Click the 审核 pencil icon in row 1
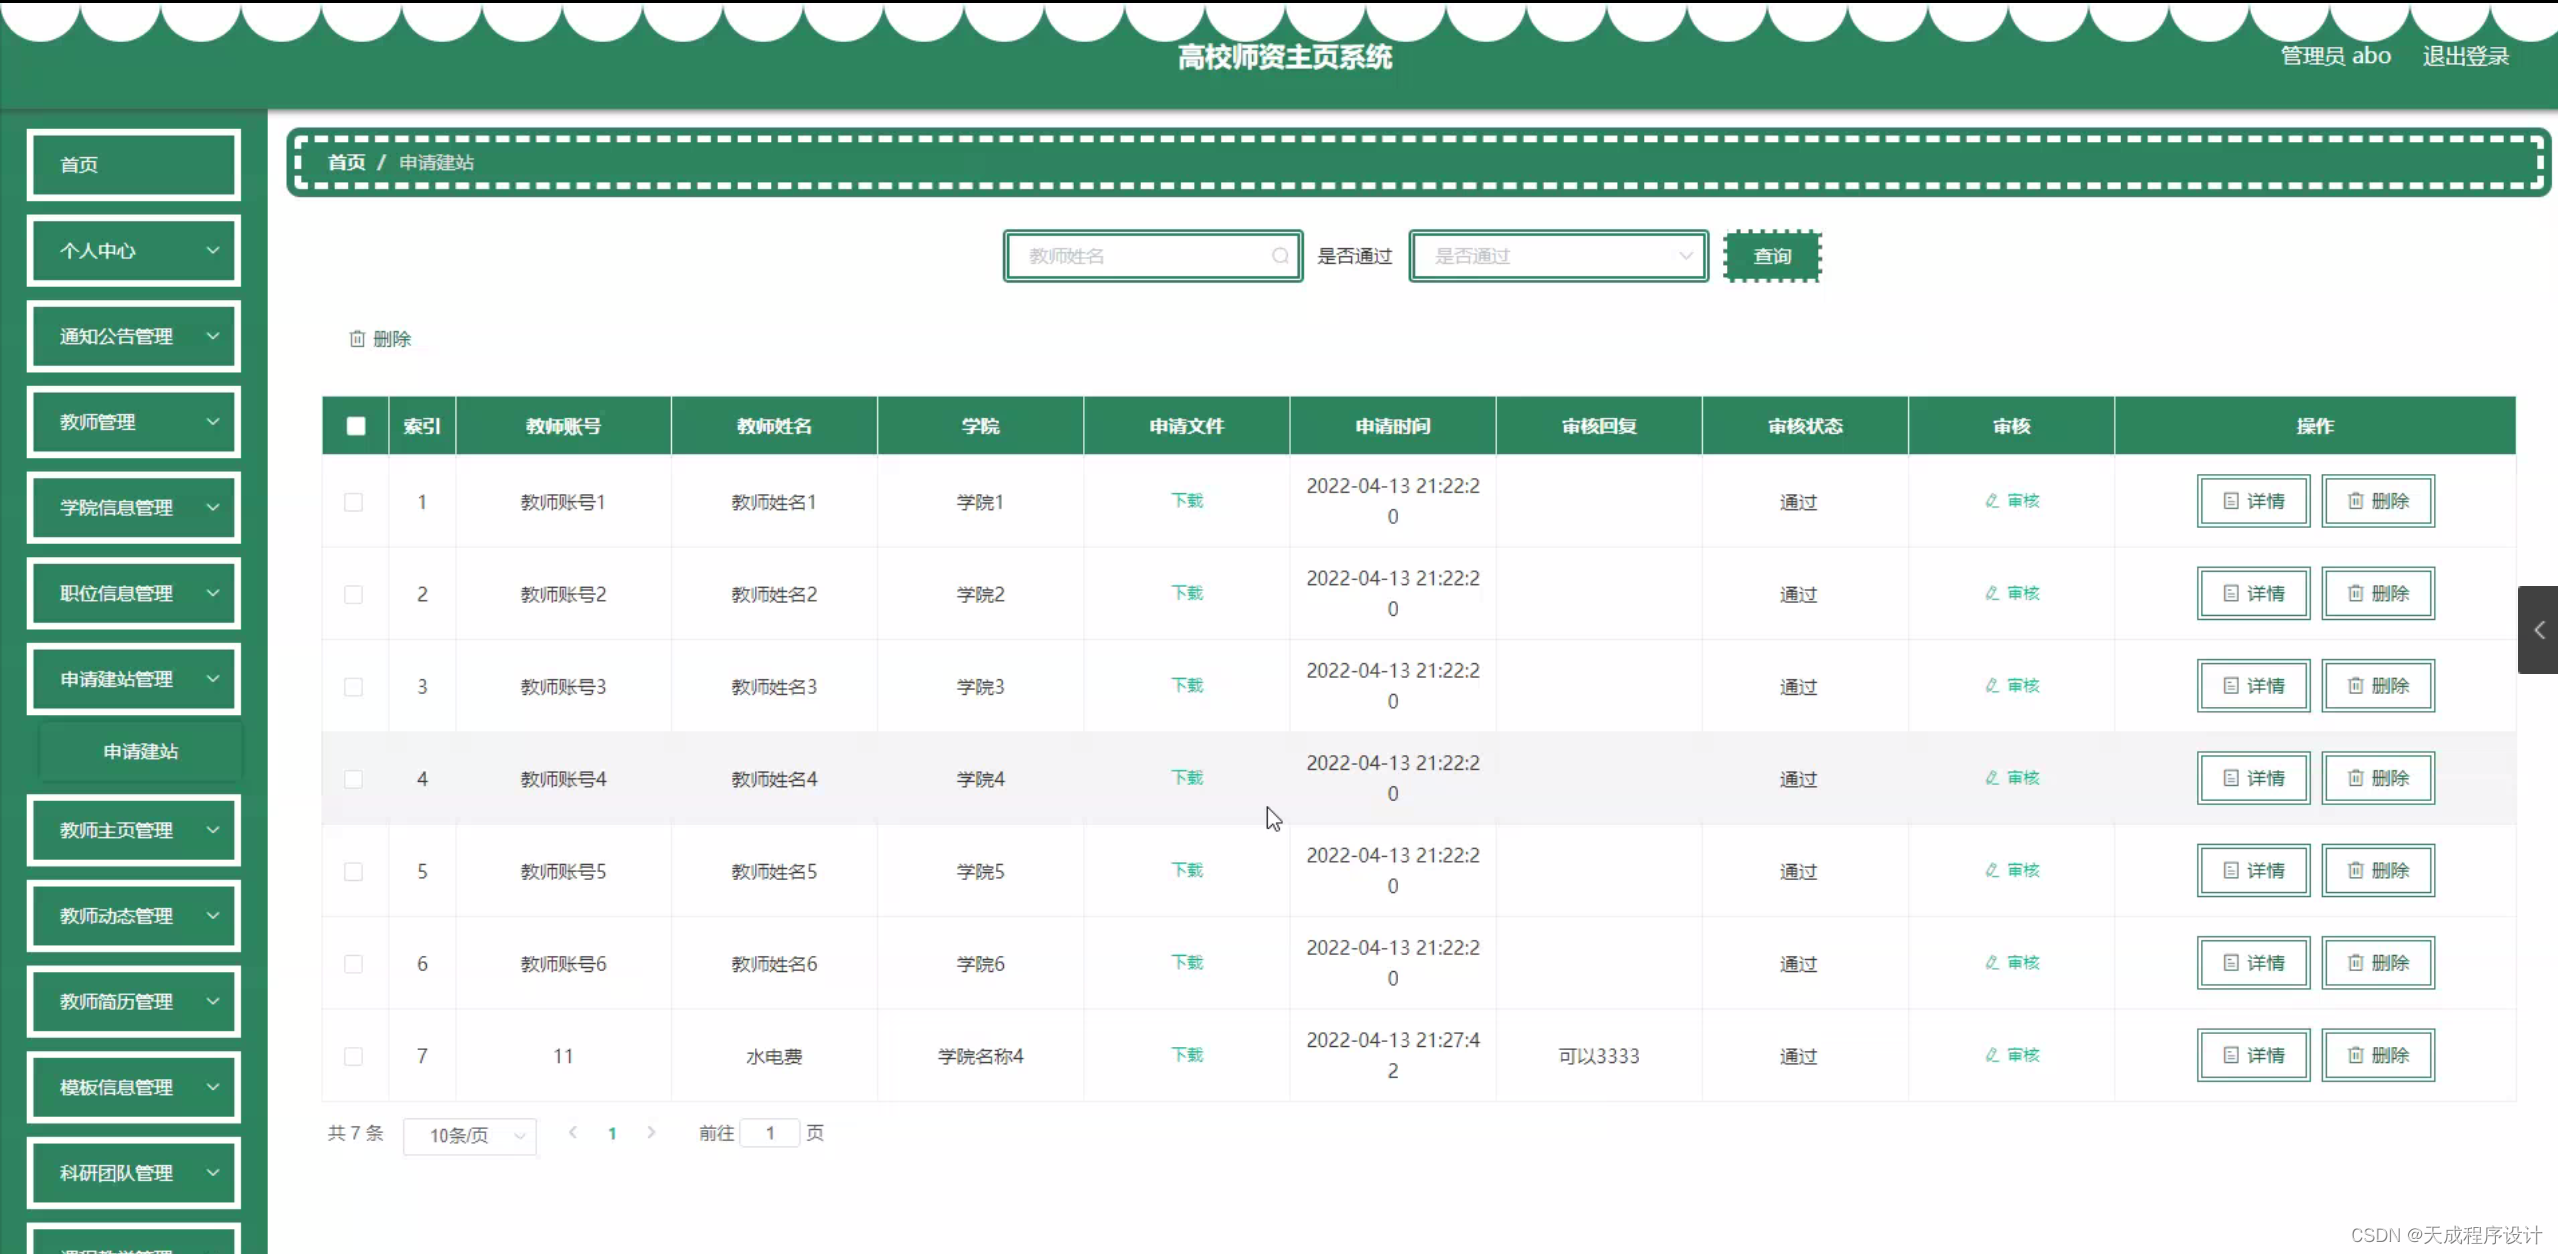This screenshot has width=2558, height=1254. pyautogui.click(x=1992, y=501)
